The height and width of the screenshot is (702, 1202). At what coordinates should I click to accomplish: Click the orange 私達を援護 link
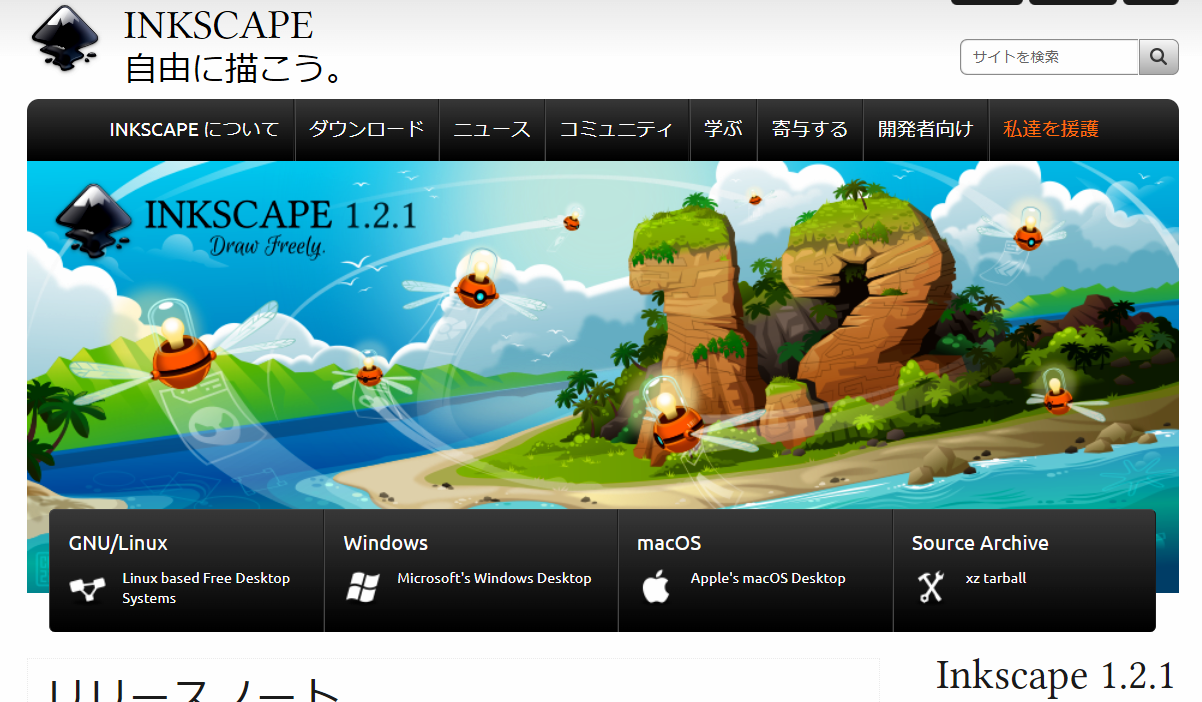pos(1050,129)
